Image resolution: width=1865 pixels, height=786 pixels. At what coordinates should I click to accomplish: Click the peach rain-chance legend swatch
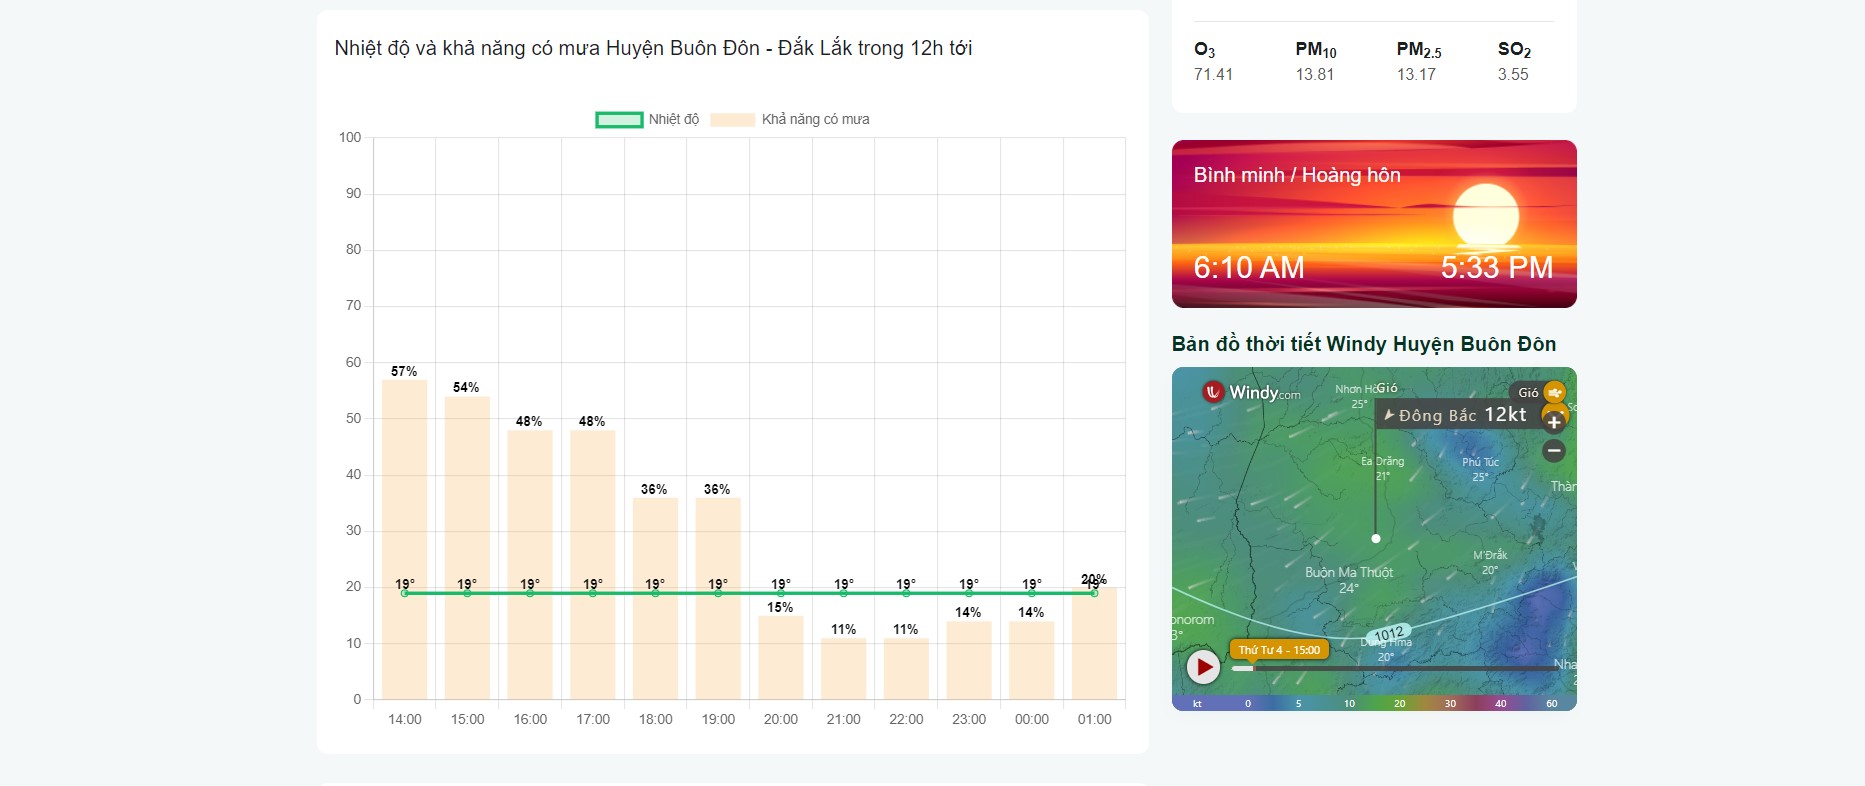click(x=732, y=120)
